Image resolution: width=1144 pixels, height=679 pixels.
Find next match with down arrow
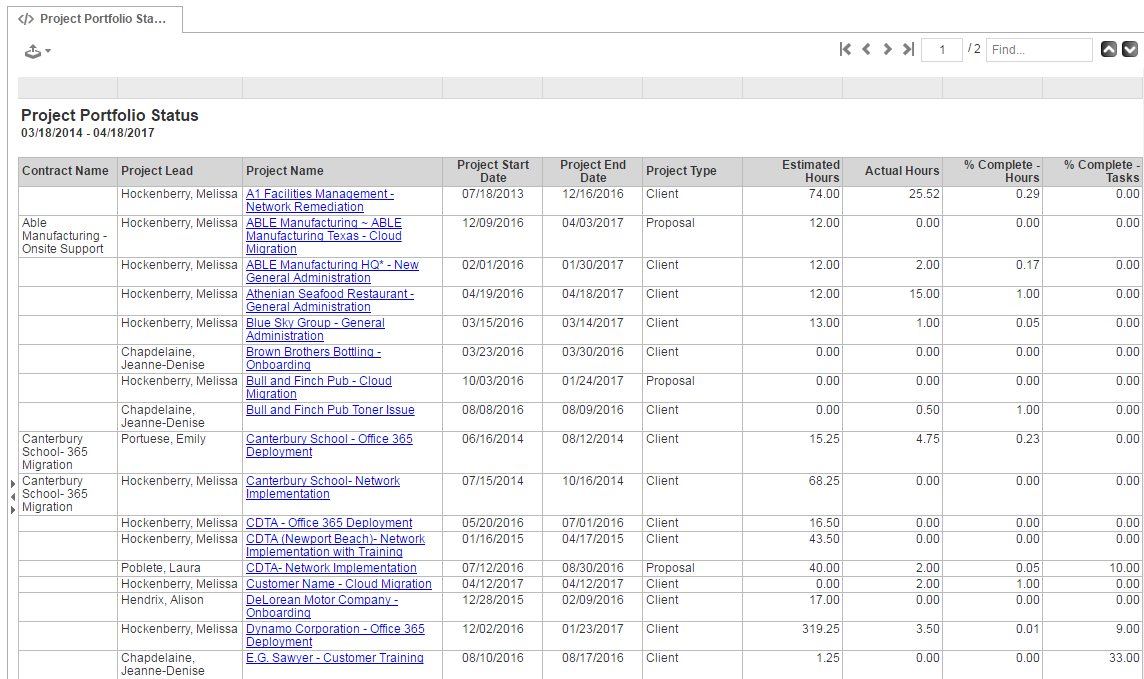(1130, 49)
